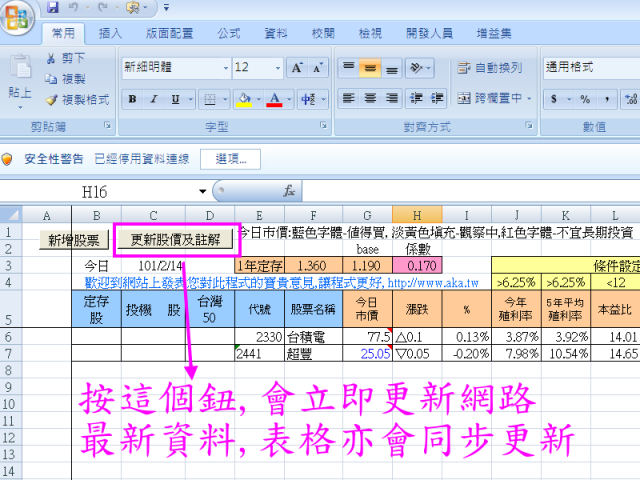
Task: Align text to the left
Action: pos(349,98)
